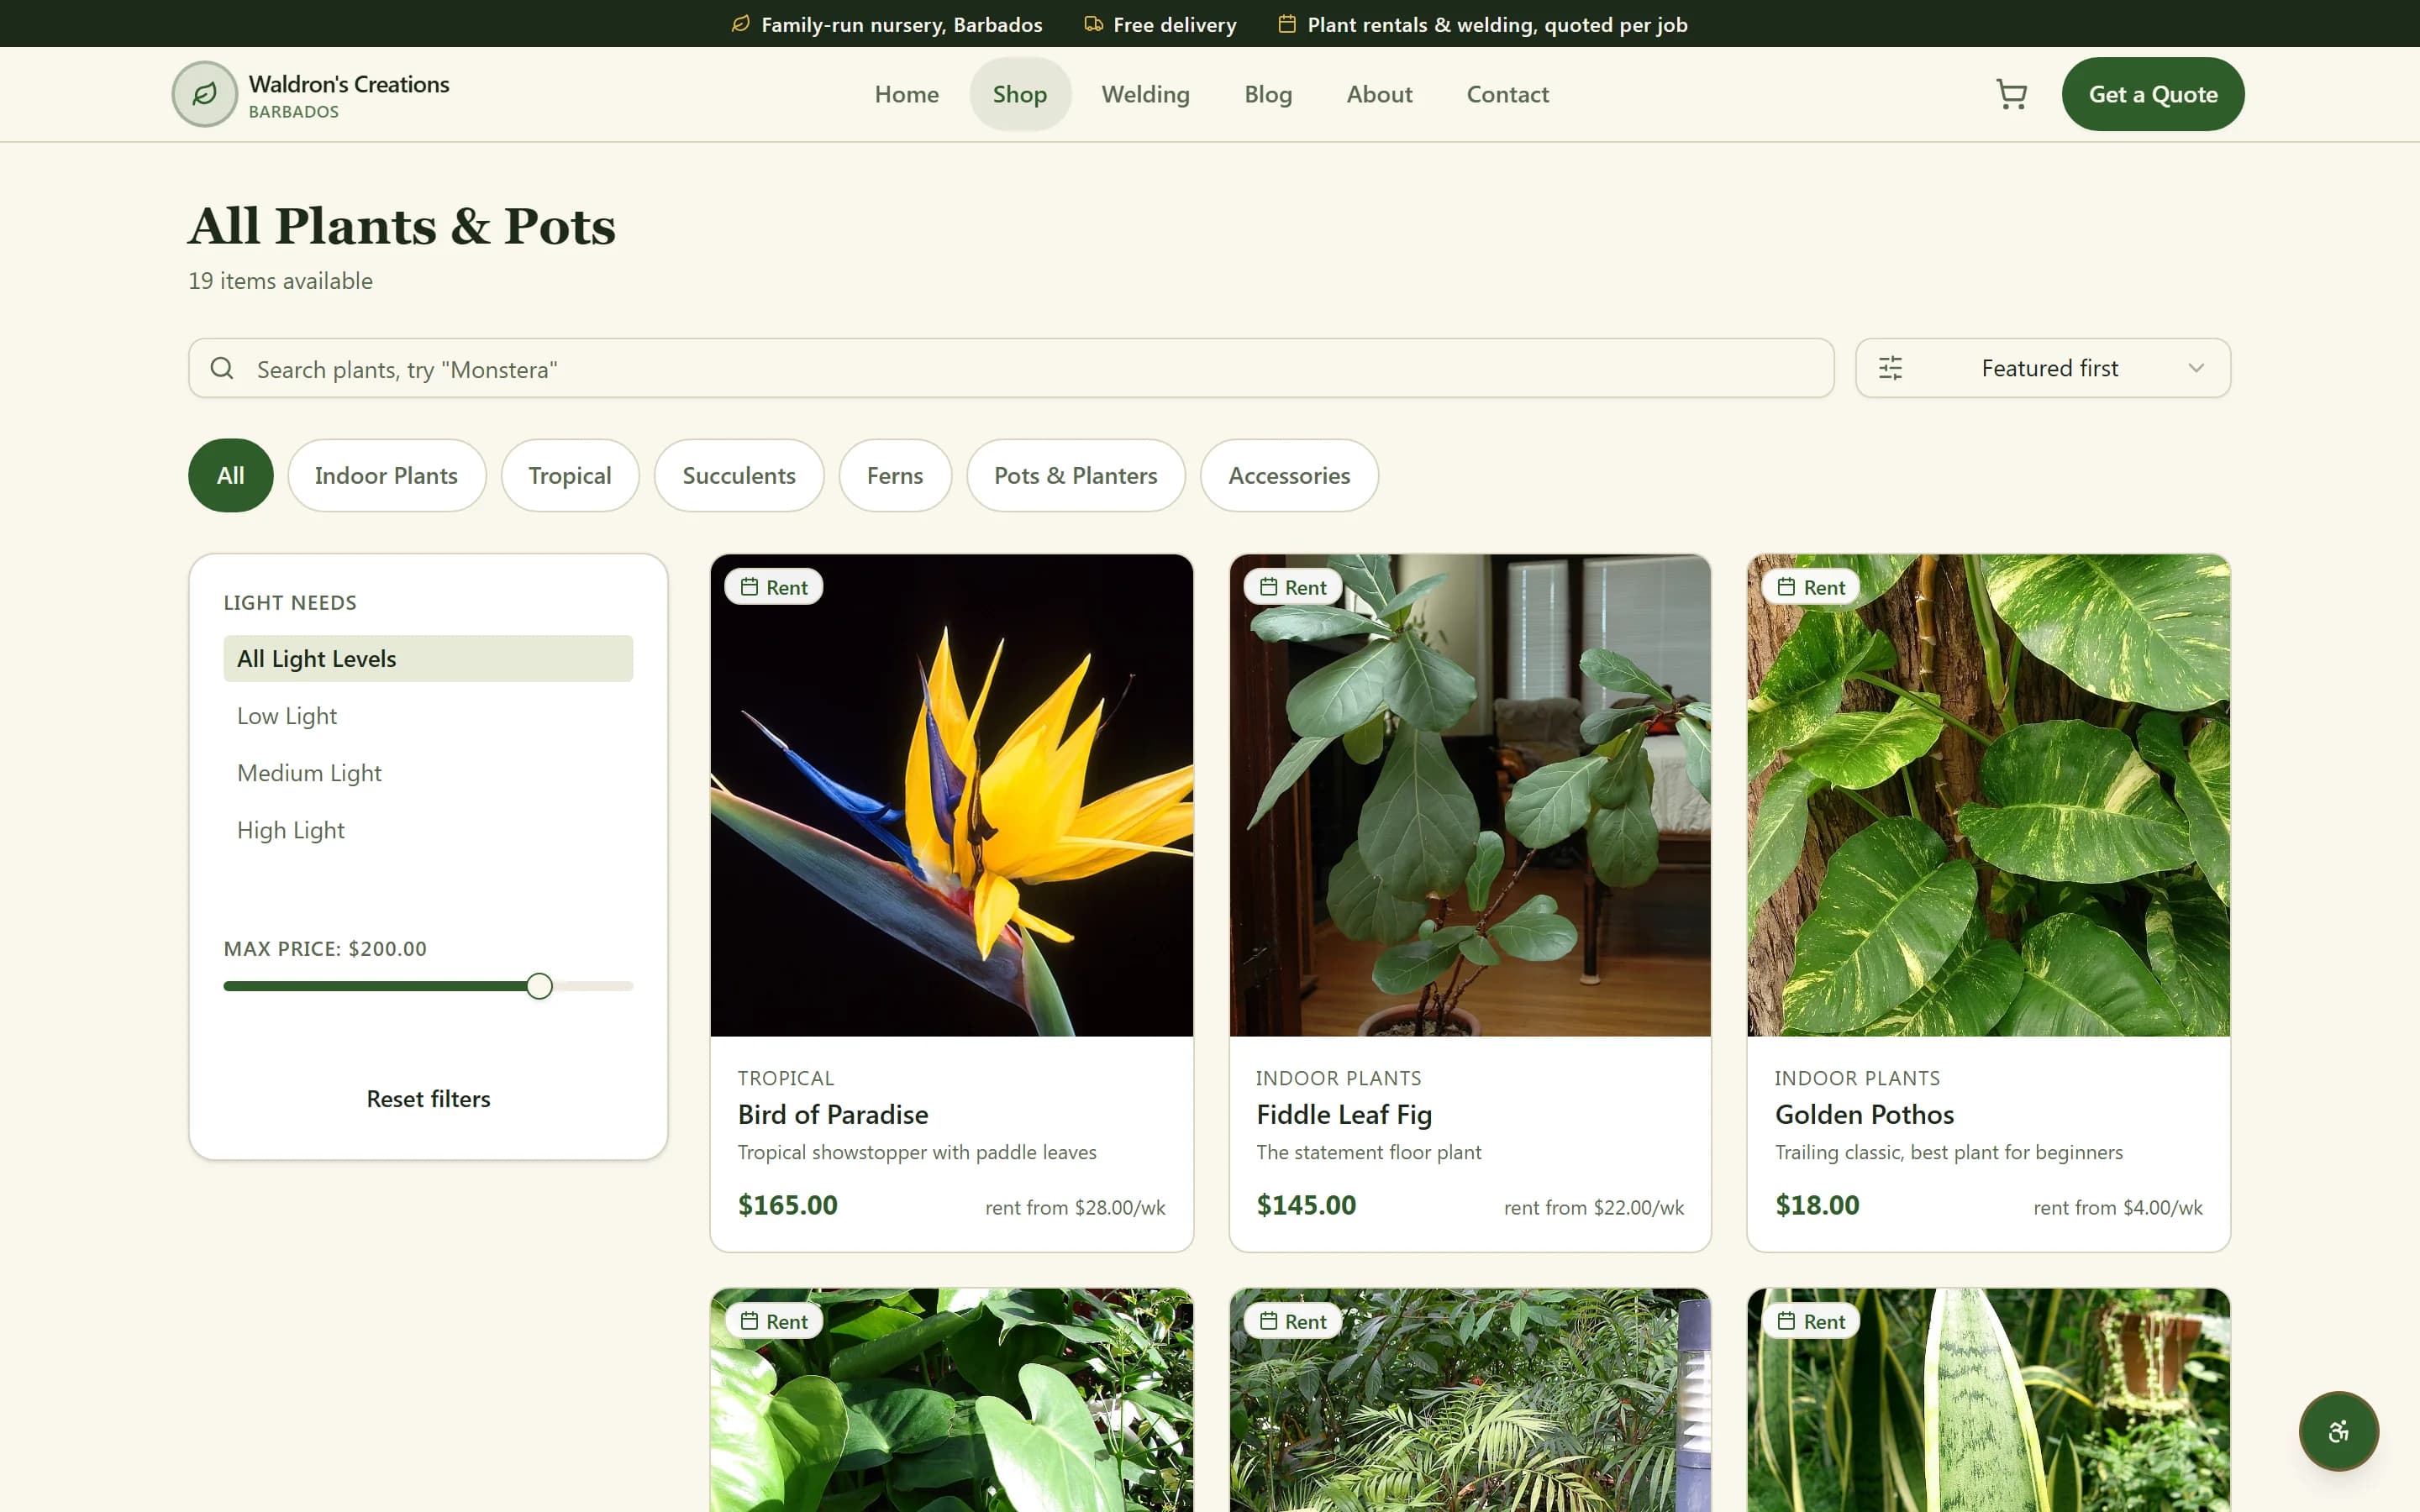Filter by Pots & Planters category
The width and height of the screenshot is (2420, 1512).
1076,475
